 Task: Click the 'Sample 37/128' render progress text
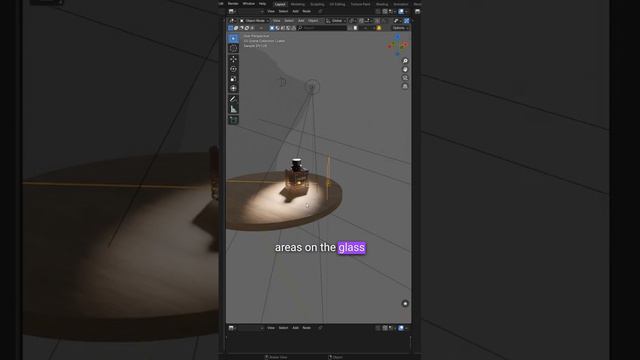(255, 46)
